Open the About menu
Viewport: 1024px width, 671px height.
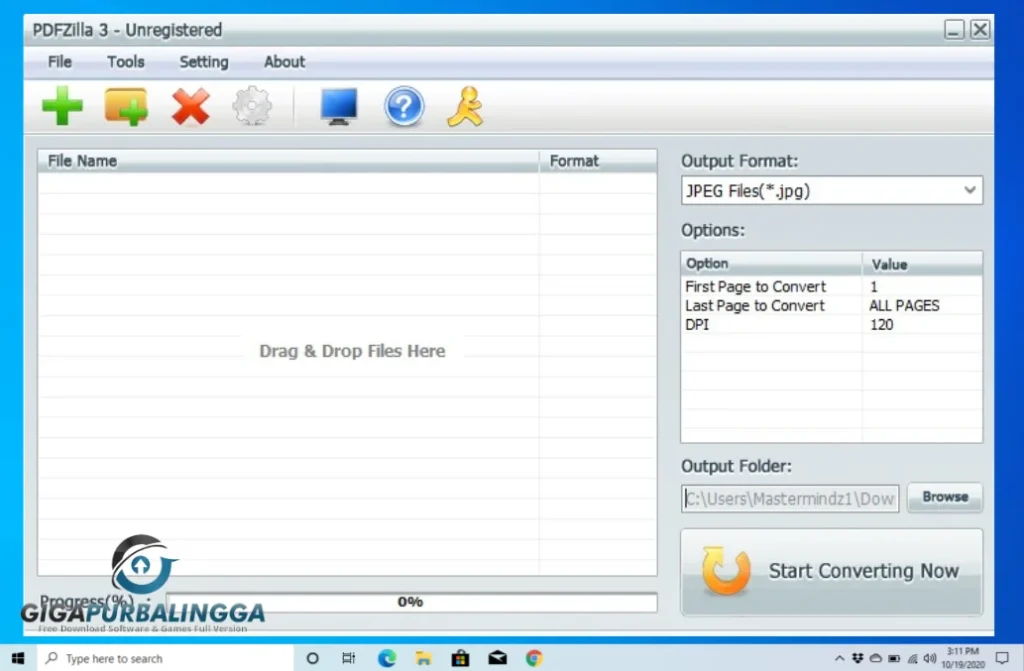click(x=284, y=62)
